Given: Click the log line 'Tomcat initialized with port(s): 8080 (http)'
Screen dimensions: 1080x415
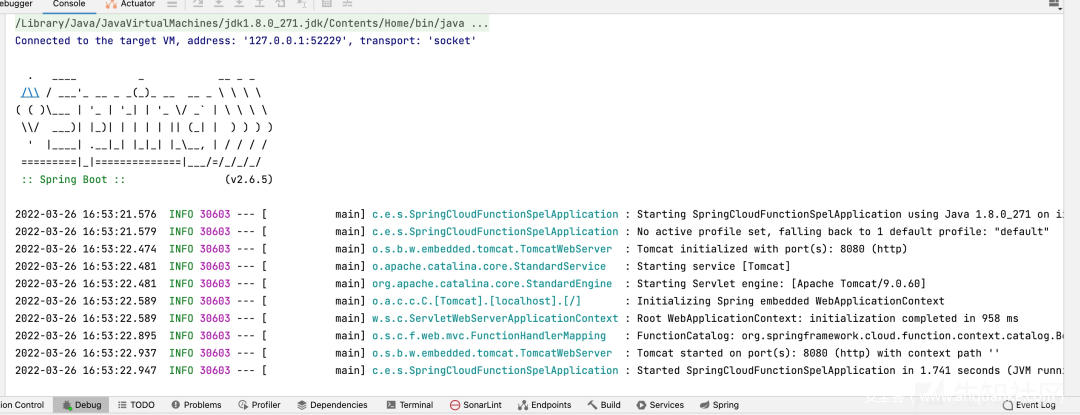Looking at the screenshot, I should 772,248.
